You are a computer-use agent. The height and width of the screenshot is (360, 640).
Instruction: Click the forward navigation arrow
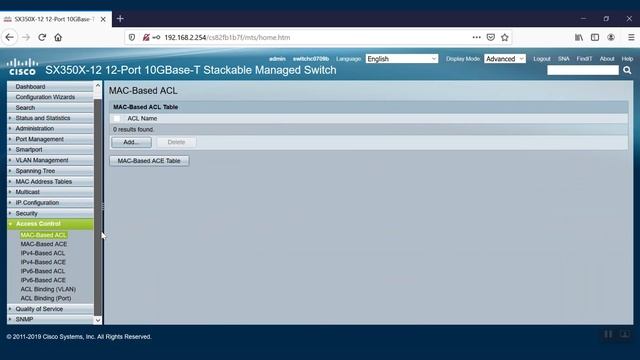pos(26,37)
